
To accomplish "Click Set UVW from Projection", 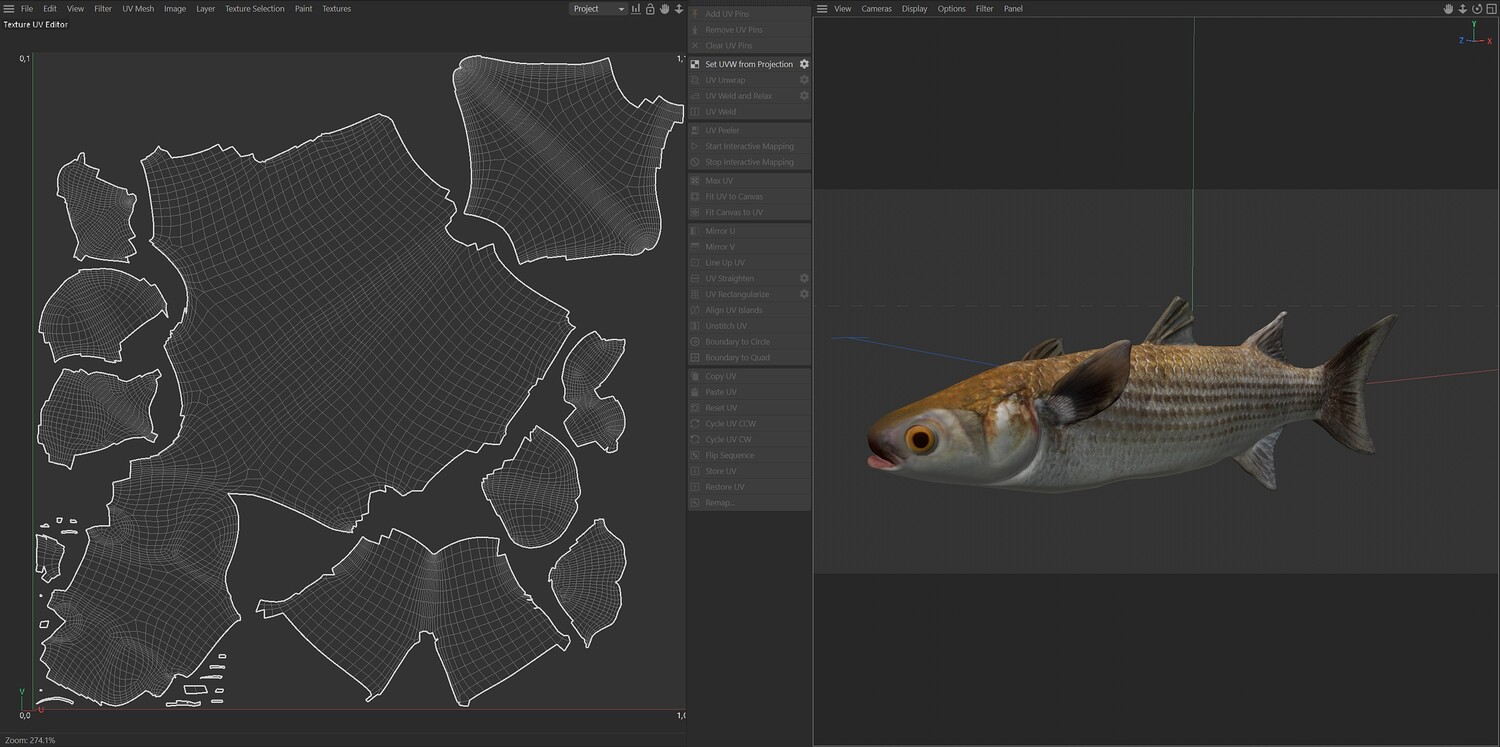I will pos(749,64).
